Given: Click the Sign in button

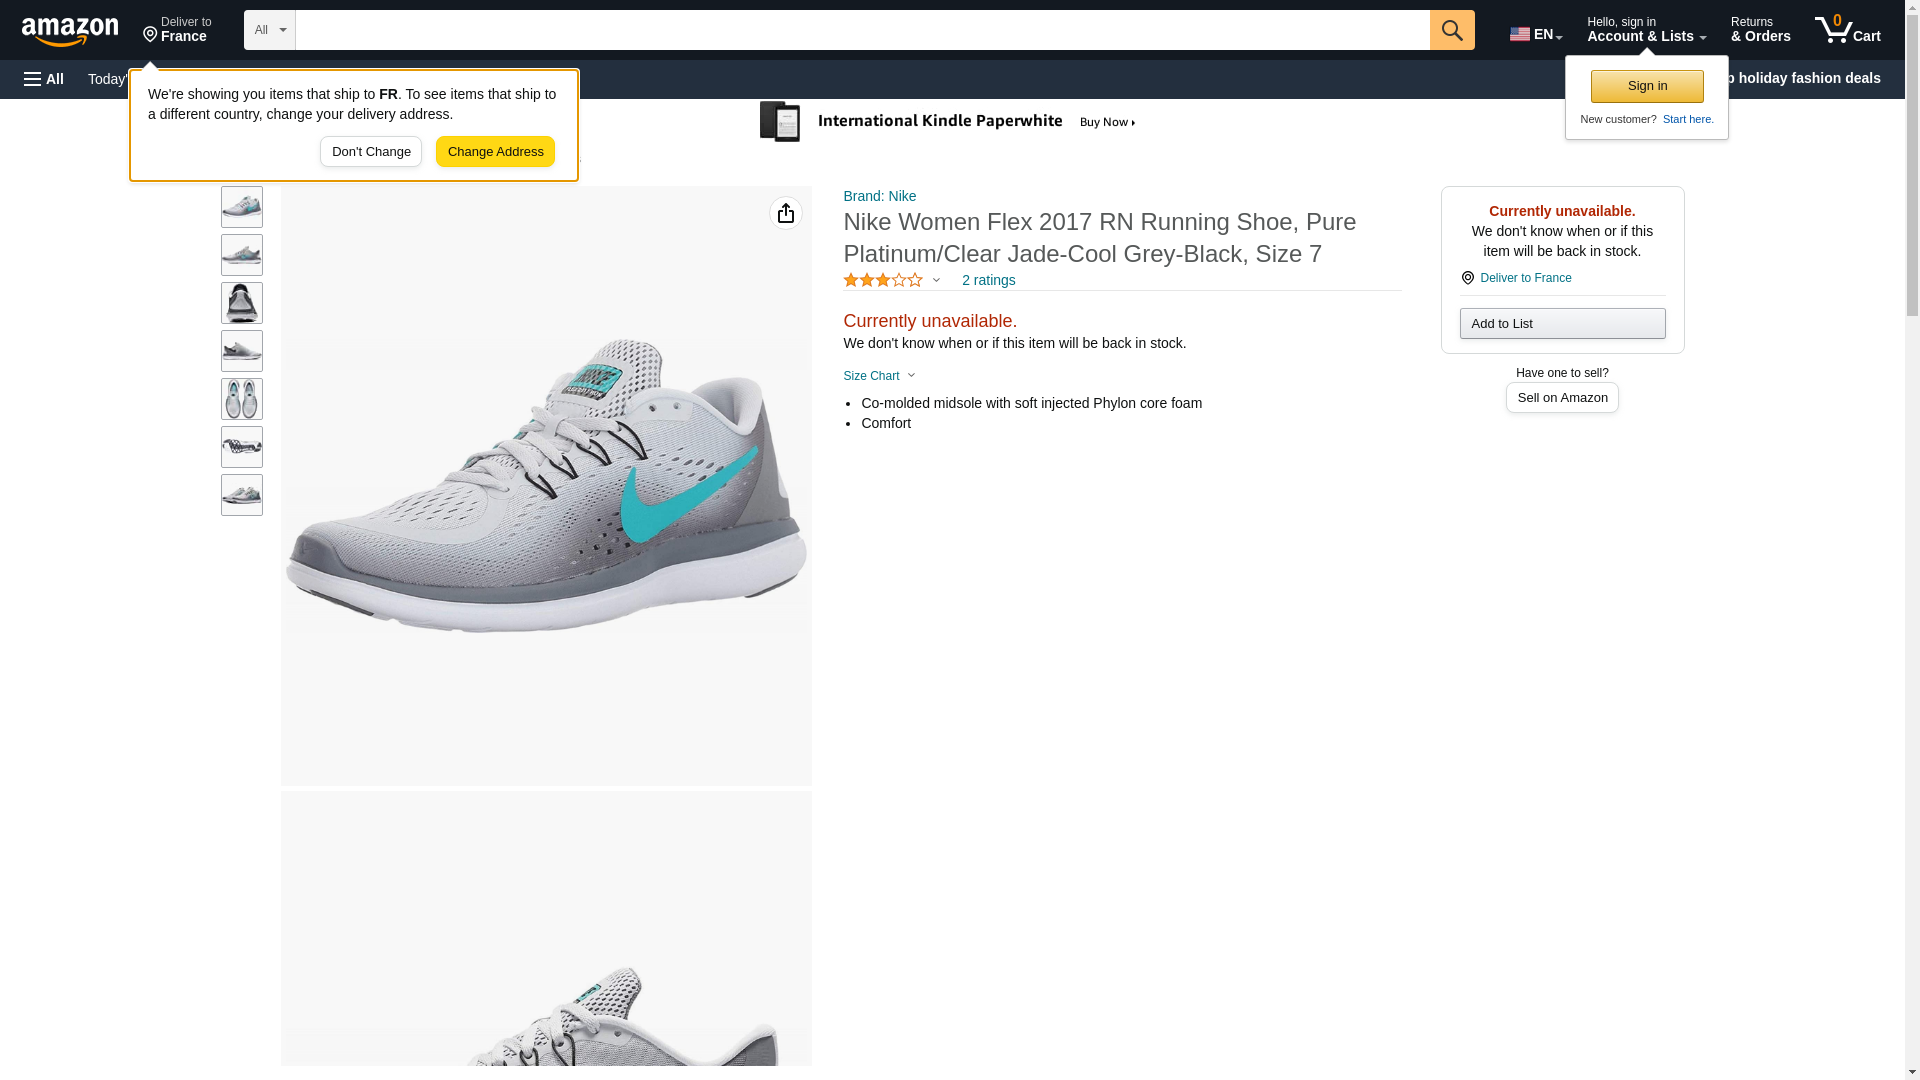Looking at the screenshot, I should [1647, 86].
